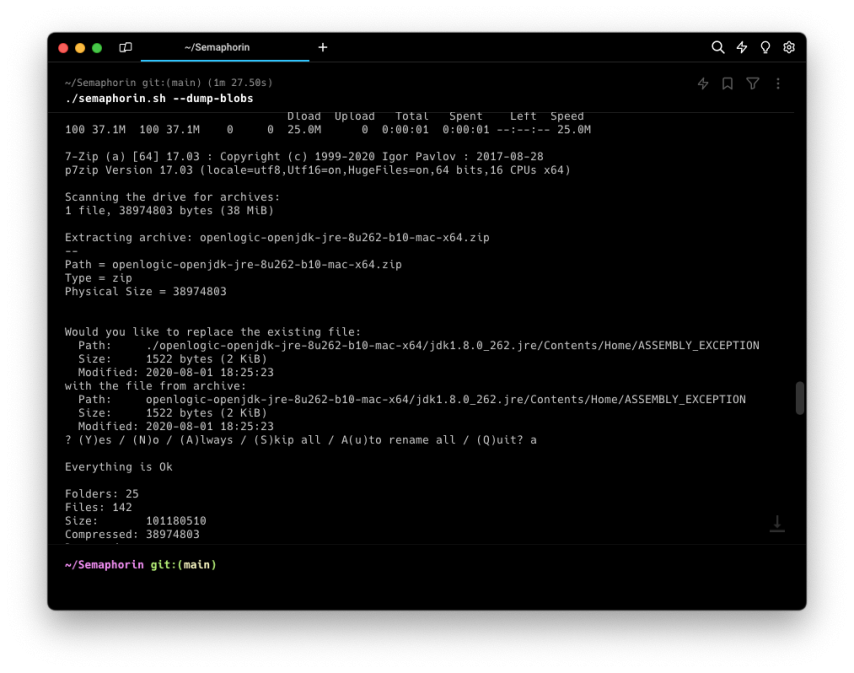Click the 7-Zip copyright line

click(x=304, y=156)
